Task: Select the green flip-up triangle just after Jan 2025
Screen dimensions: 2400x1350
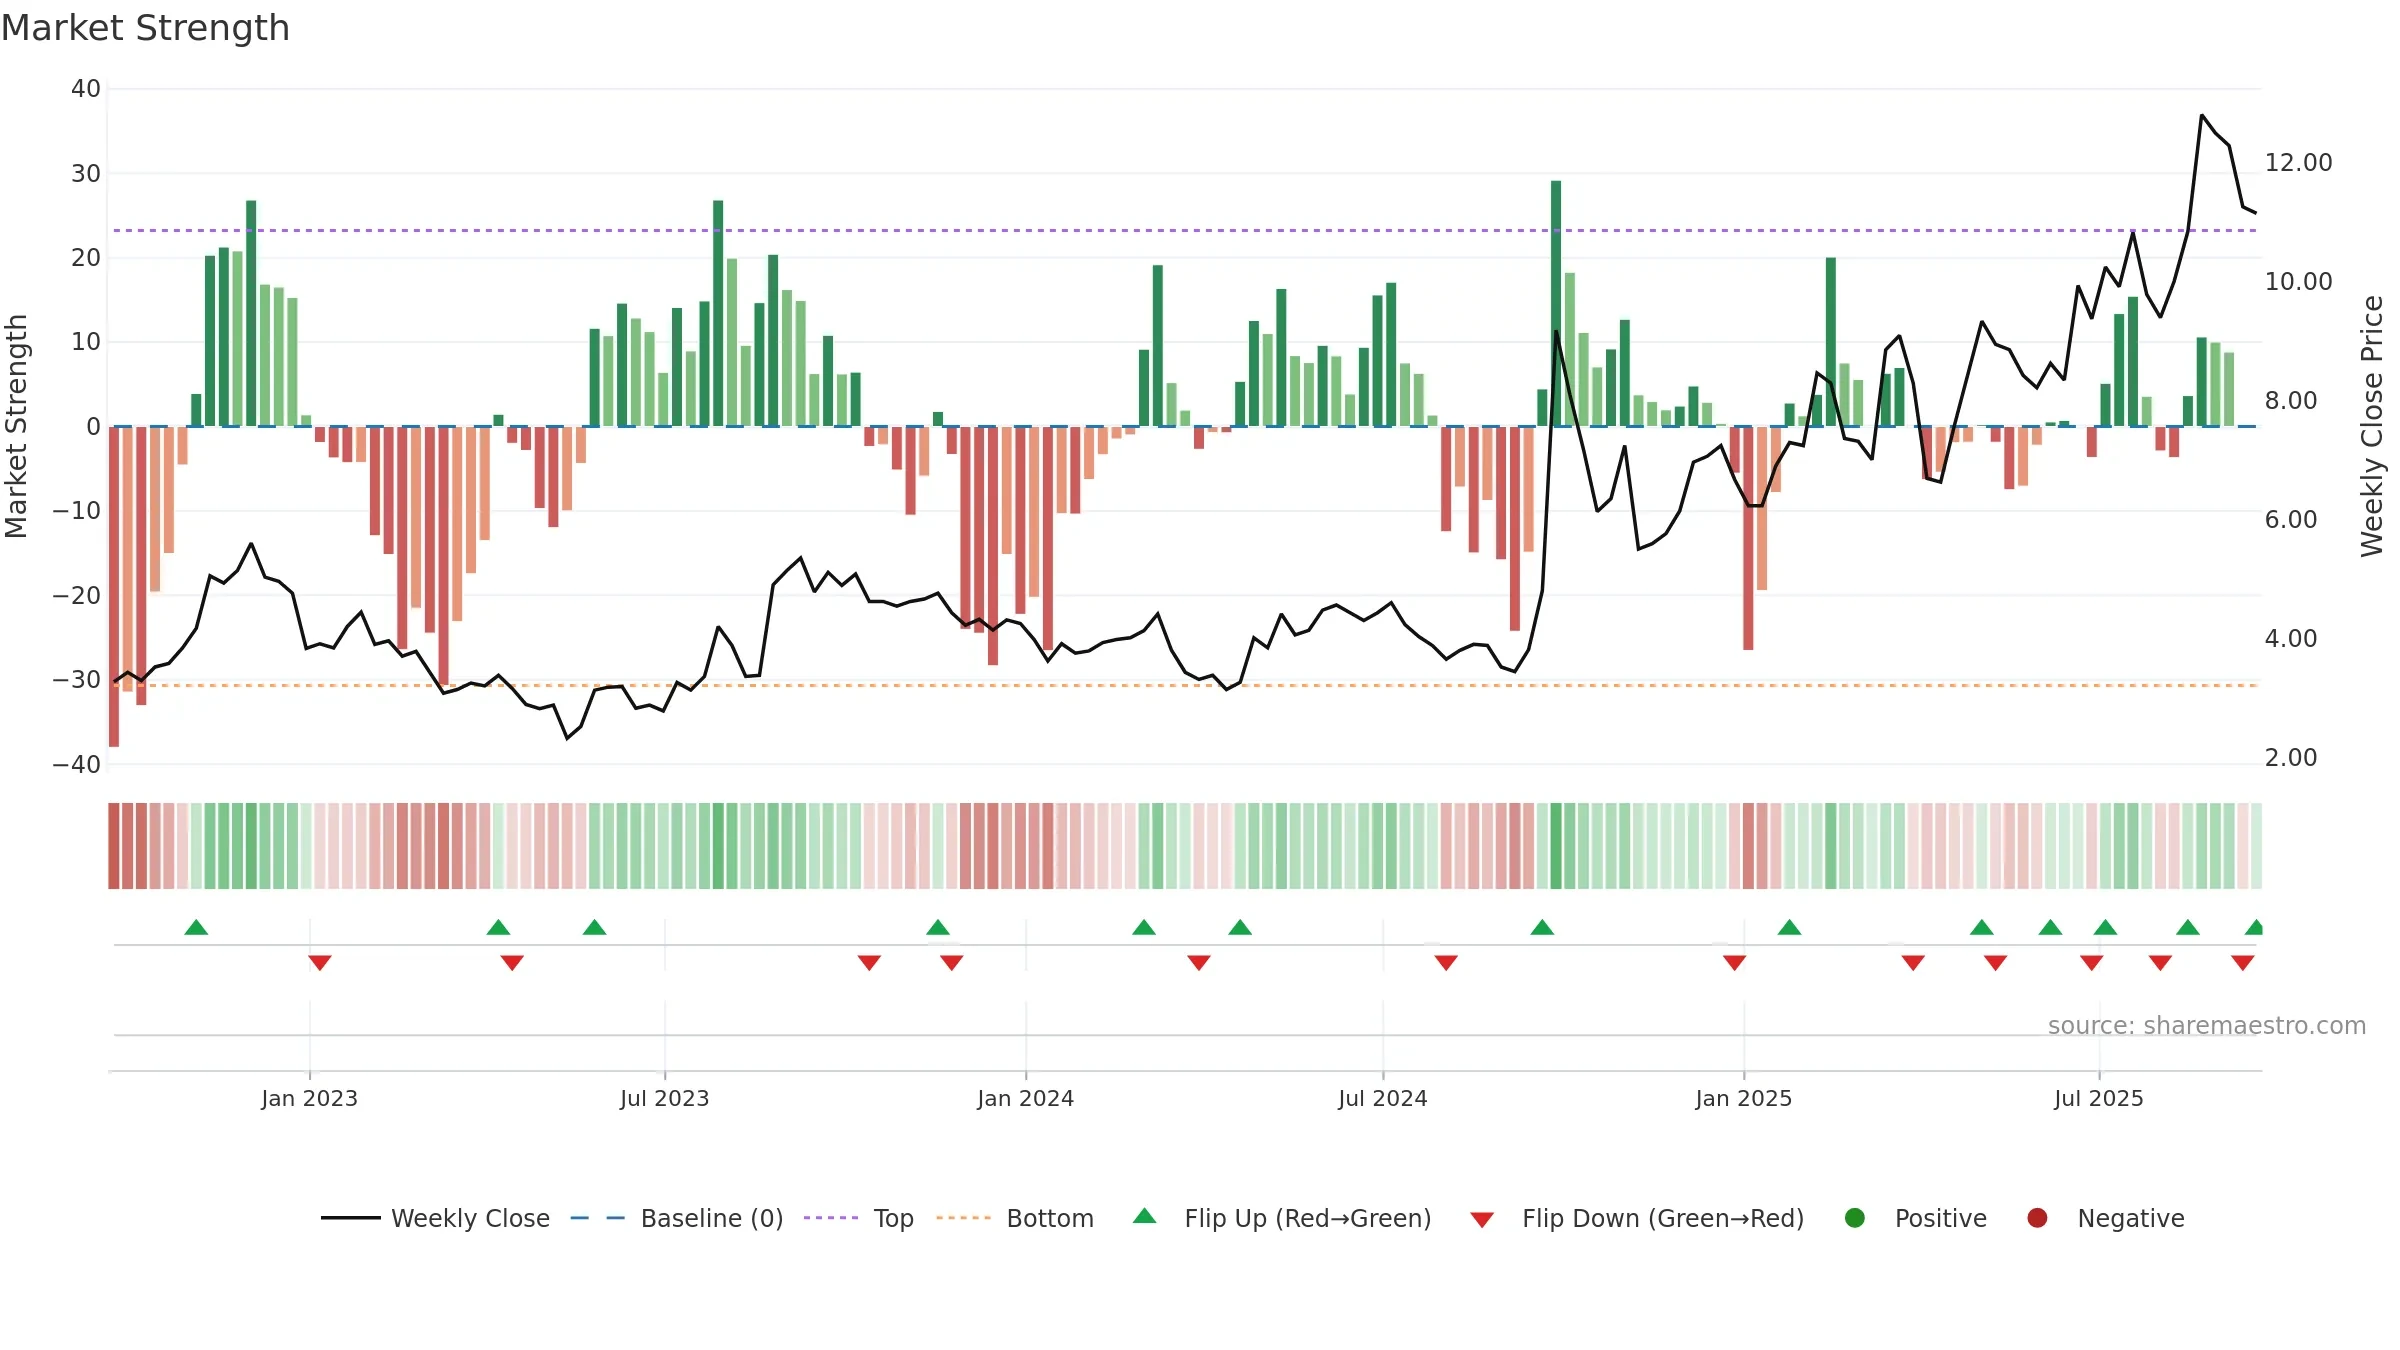Action: (x=1789, y=927)
